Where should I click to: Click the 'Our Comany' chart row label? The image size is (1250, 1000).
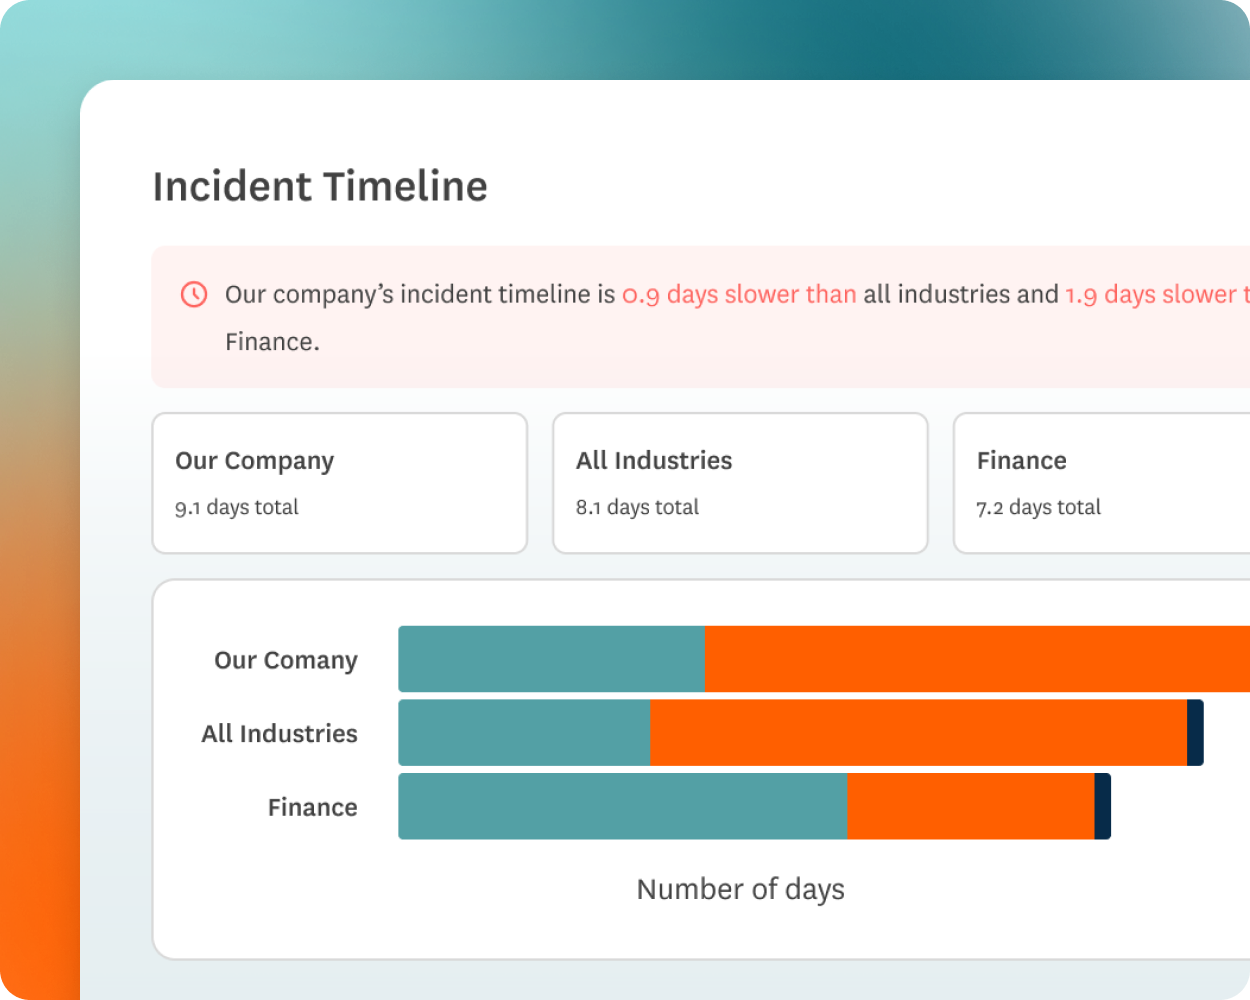coord(285,660)
